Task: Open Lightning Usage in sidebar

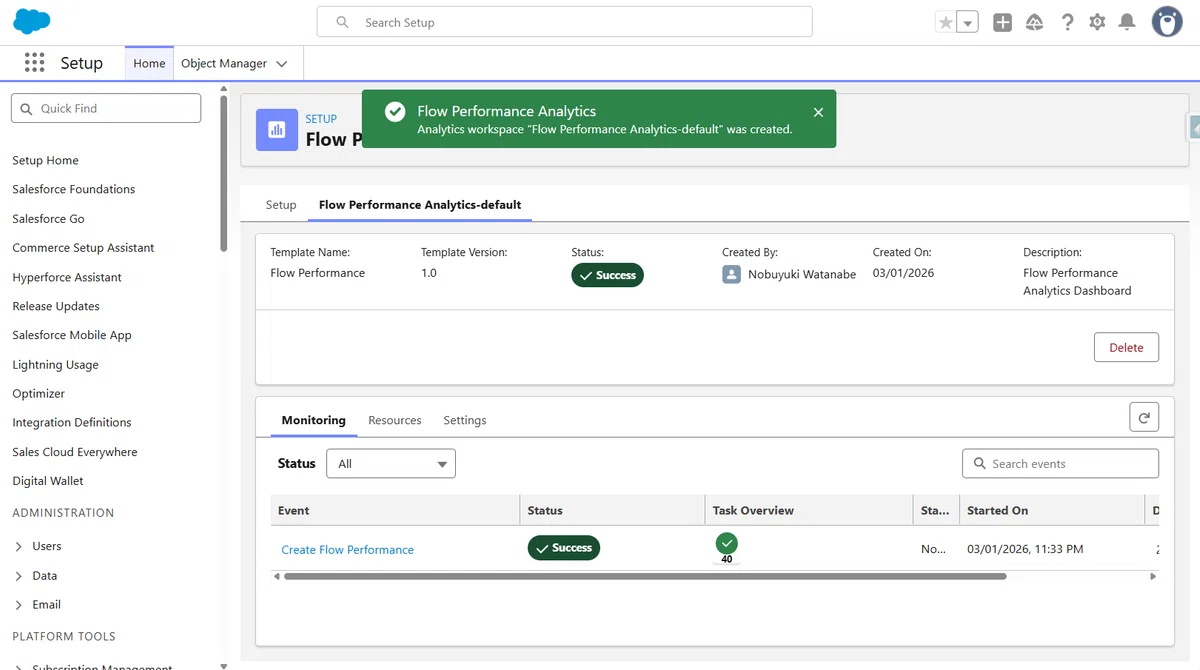Action: point(55,365)
